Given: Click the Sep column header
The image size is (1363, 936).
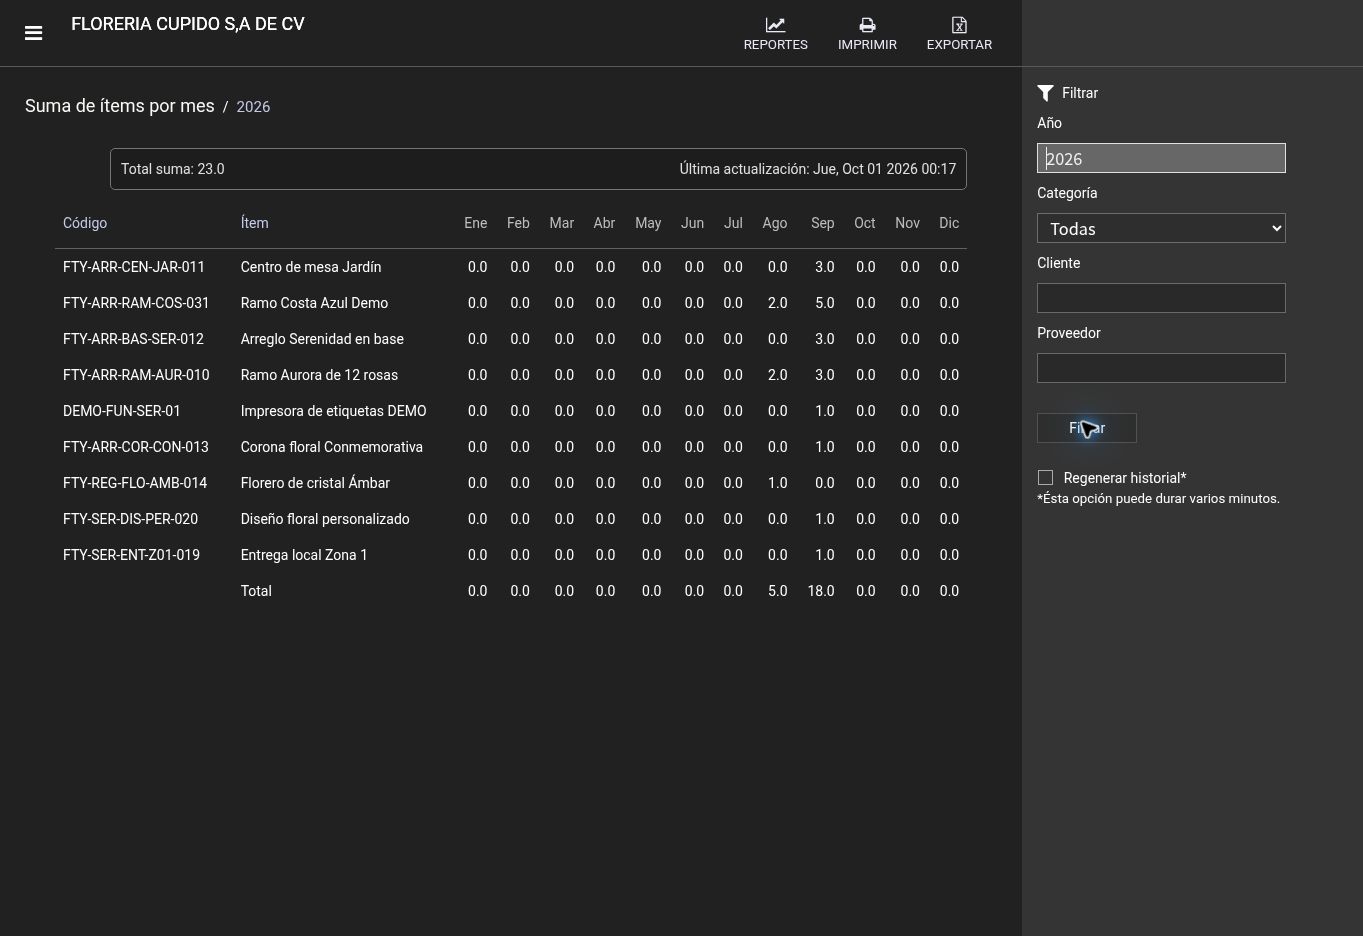Looking at the screenshot, I should pyautogui.click(x=822, y=223).
